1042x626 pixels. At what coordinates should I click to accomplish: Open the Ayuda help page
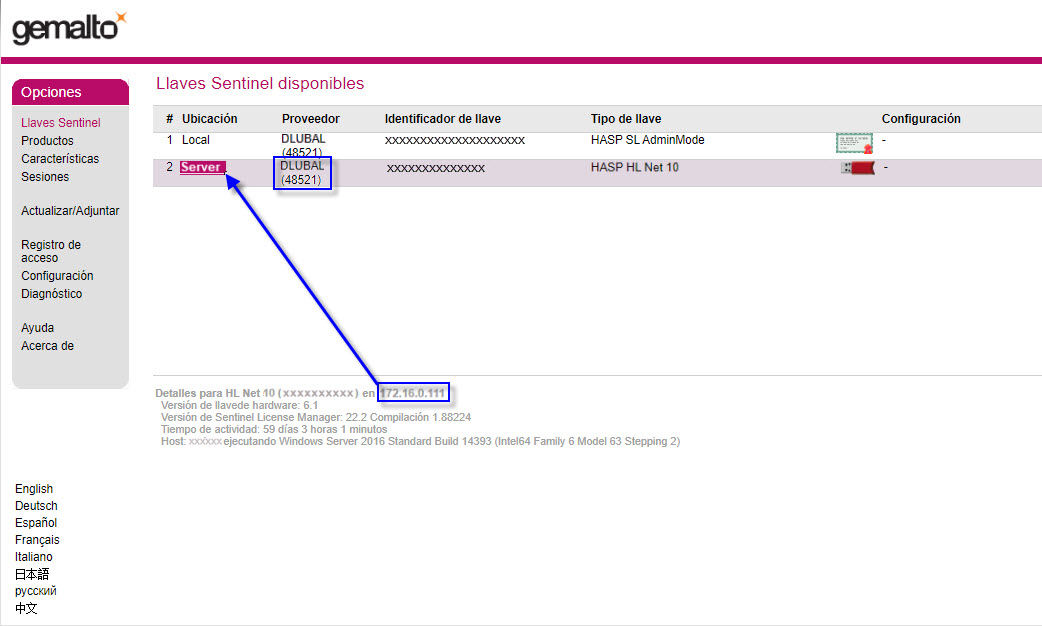(x=37, y=328)
